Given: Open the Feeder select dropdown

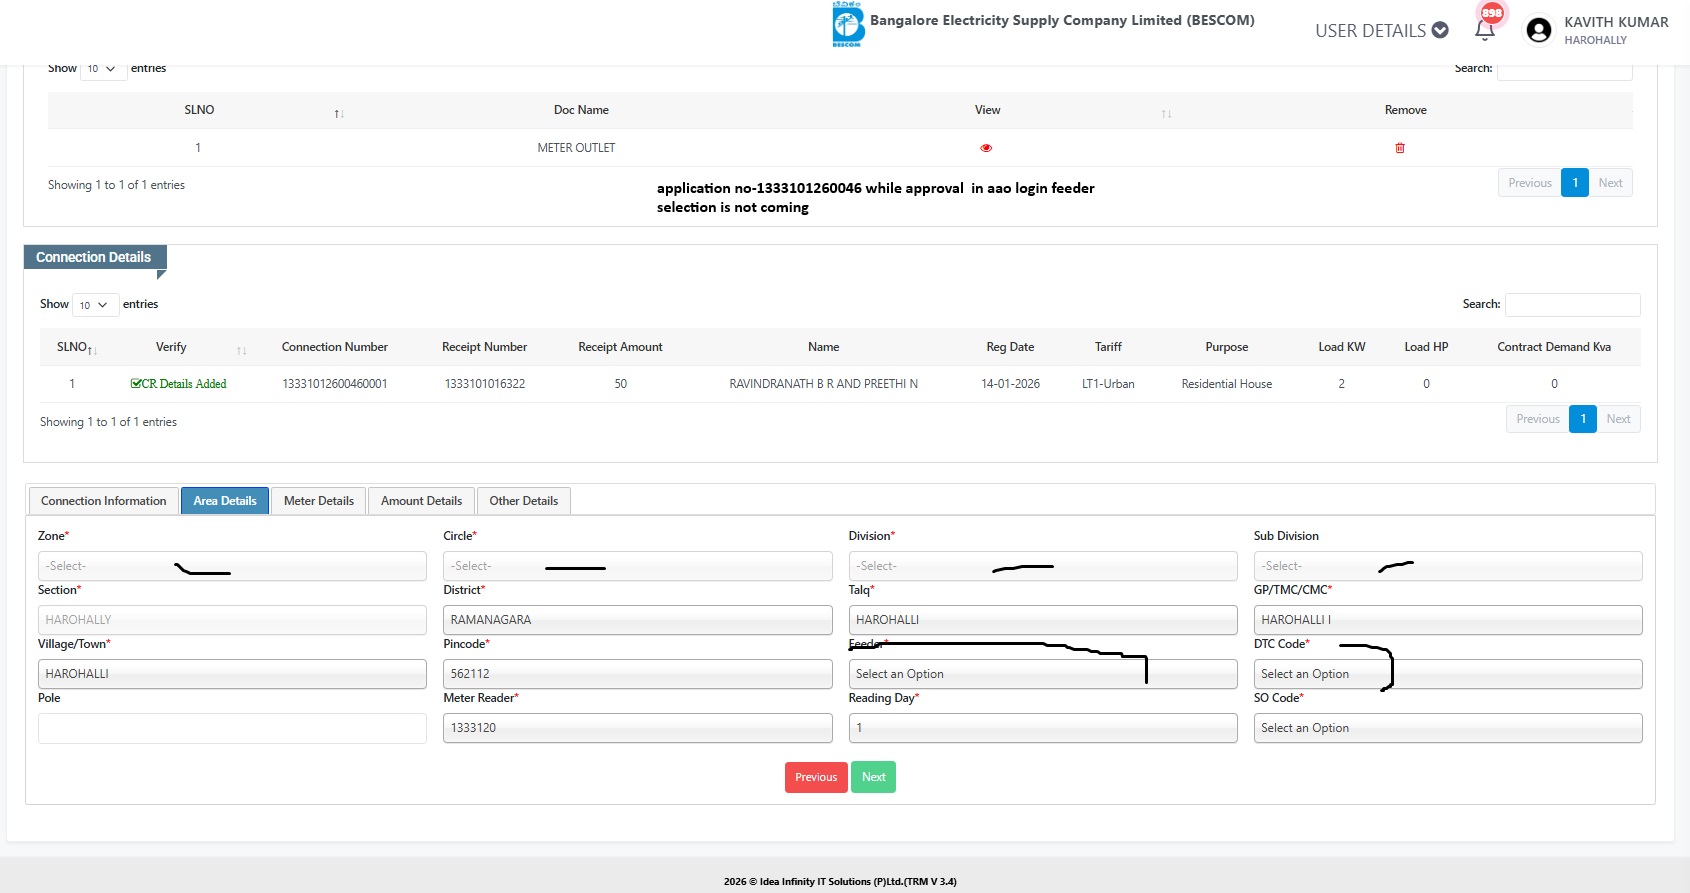Looking at the screenshot, I should (x=1041, y=674).
